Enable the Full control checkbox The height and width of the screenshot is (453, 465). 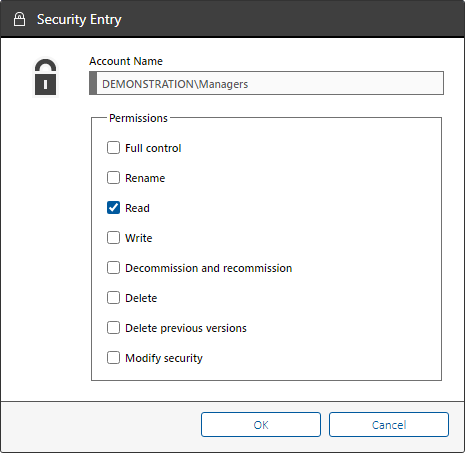(x=113, y=148)
